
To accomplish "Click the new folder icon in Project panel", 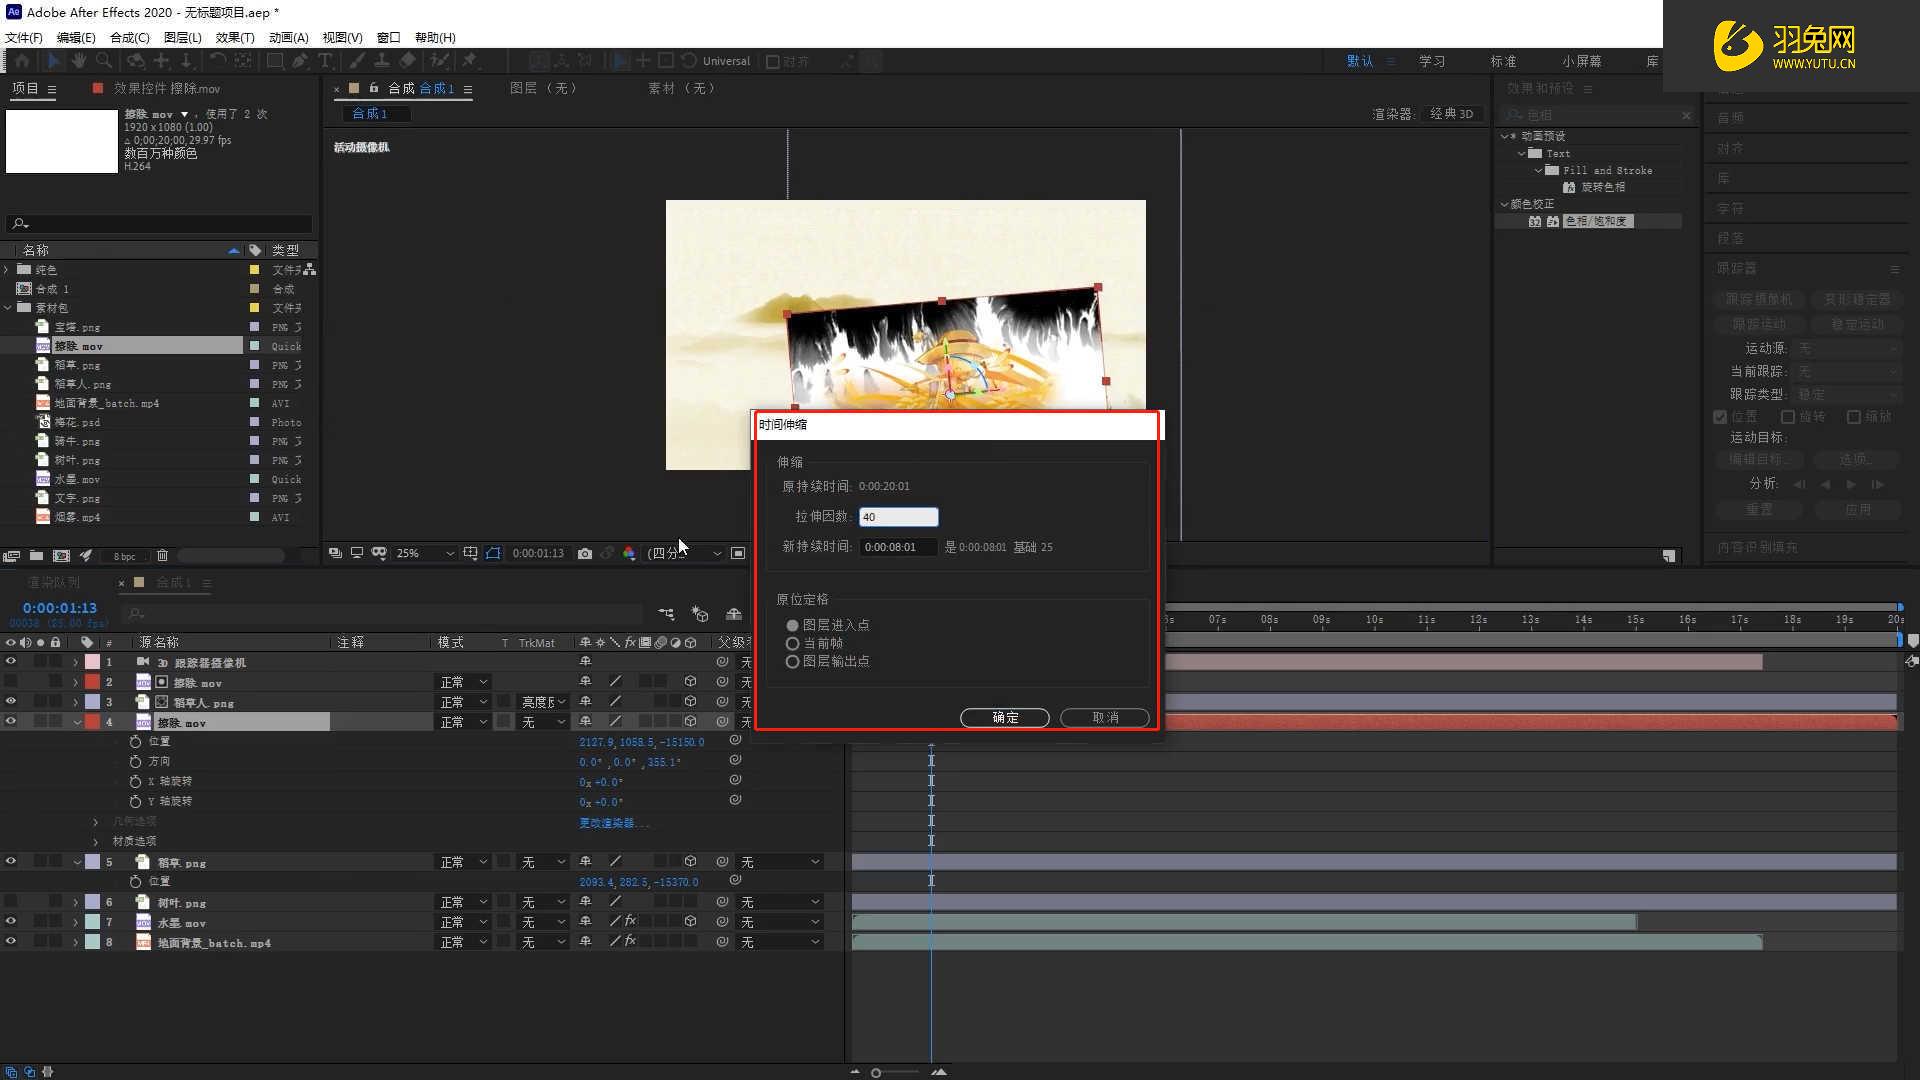I will 36,556.
